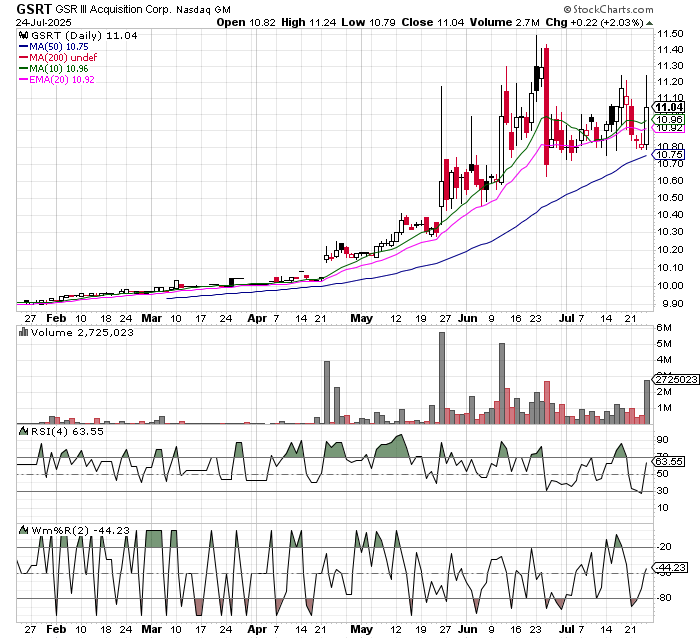Click the 9.90 price axis label
This screenshot has width=700, height=639.
pos(673,304)
